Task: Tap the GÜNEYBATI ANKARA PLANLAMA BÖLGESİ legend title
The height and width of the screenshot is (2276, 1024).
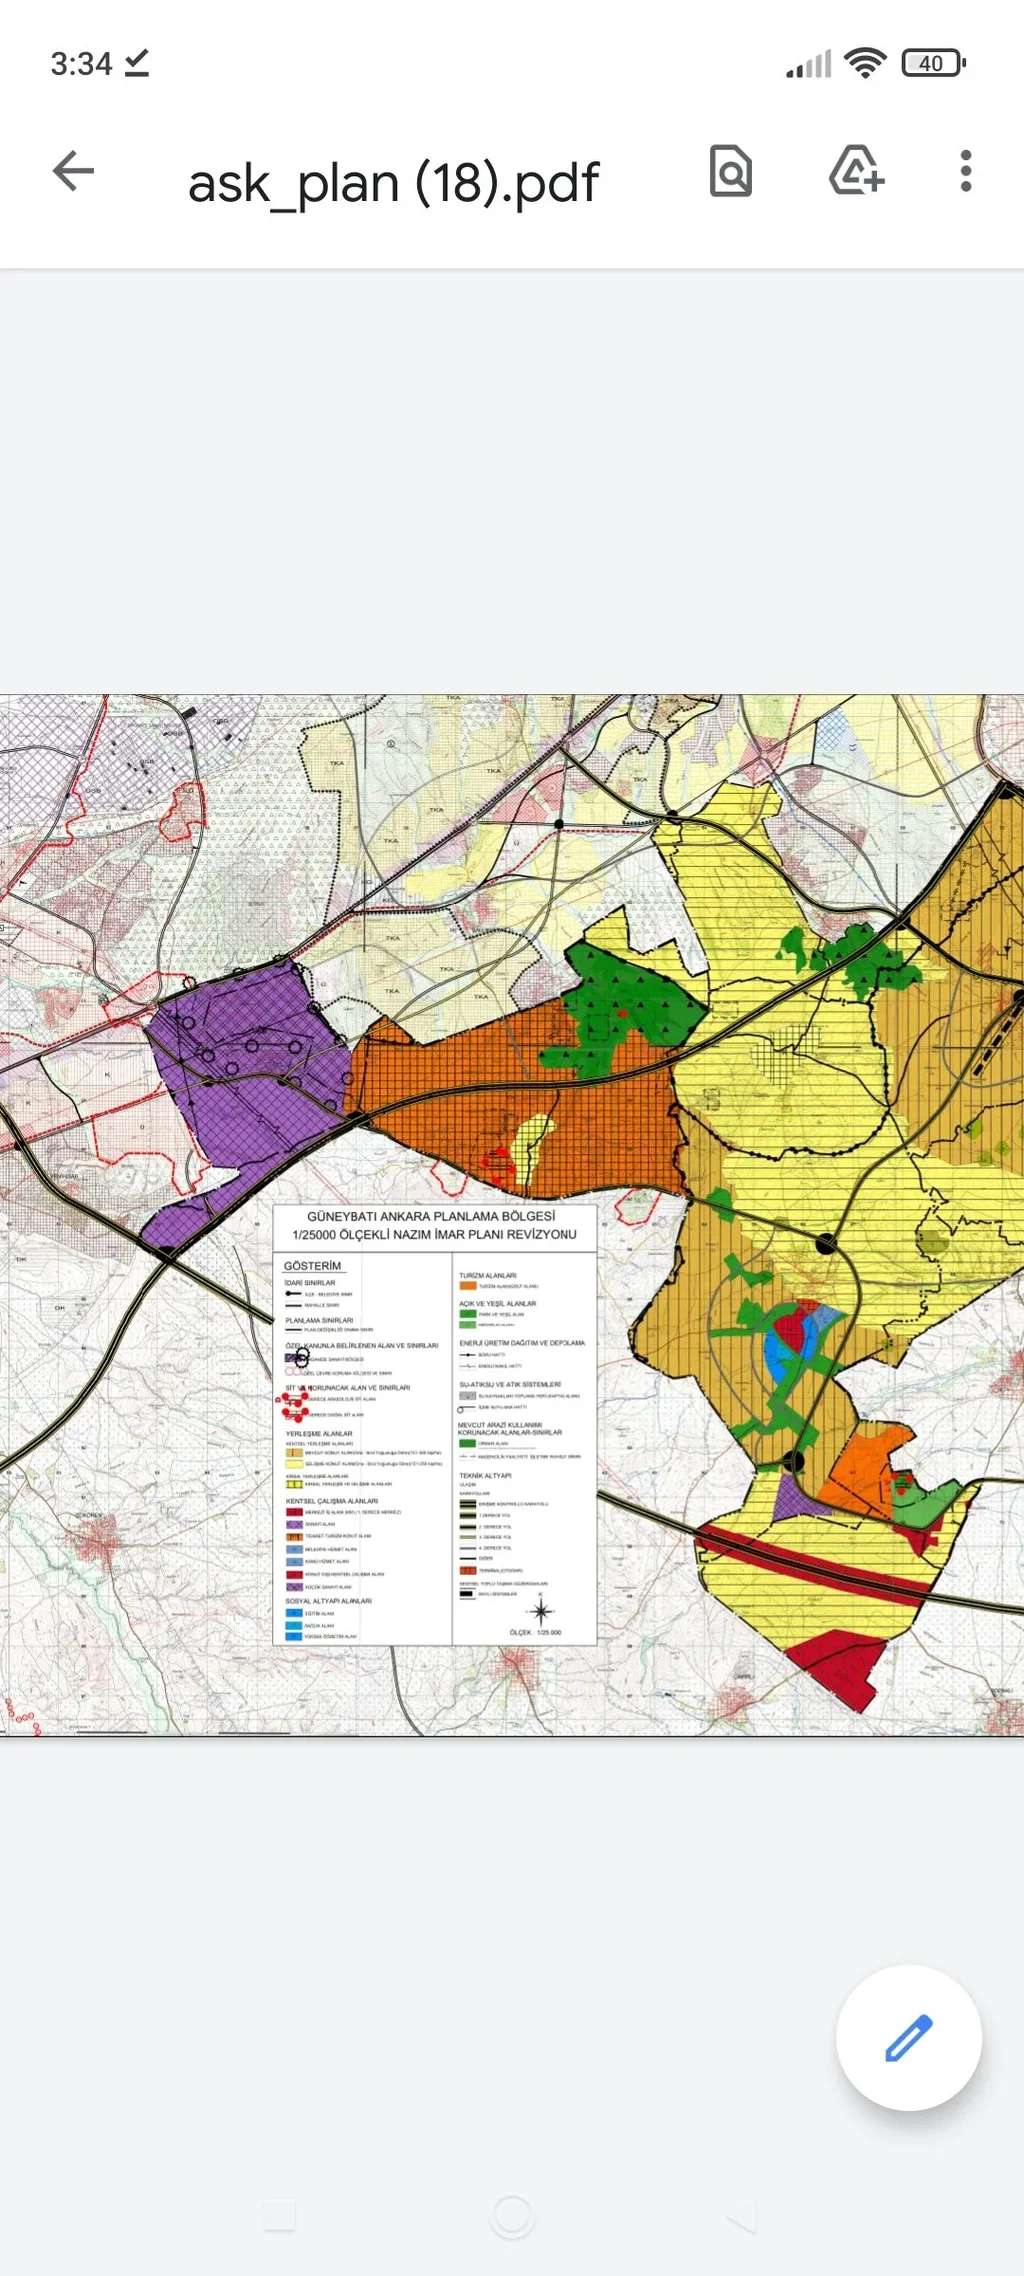Action: click(x=432, y=1217)
